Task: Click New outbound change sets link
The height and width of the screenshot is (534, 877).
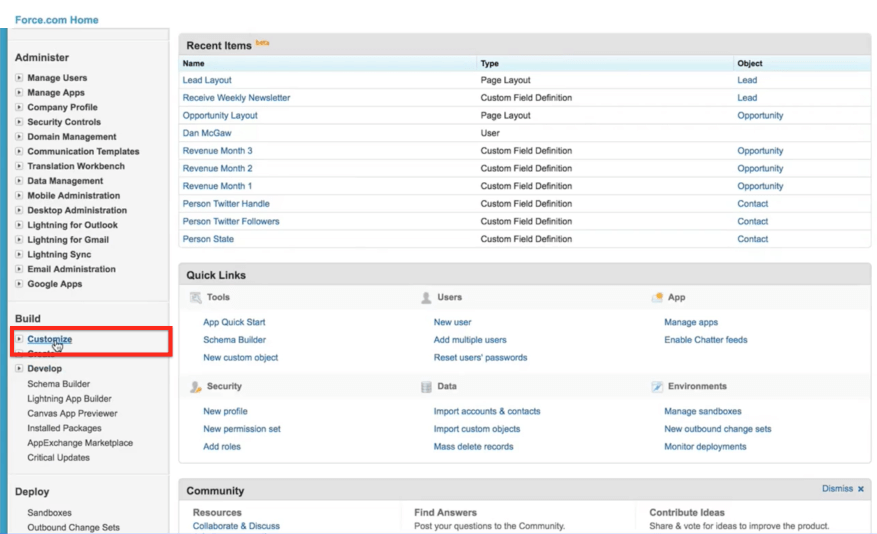Action: [718, 429]
